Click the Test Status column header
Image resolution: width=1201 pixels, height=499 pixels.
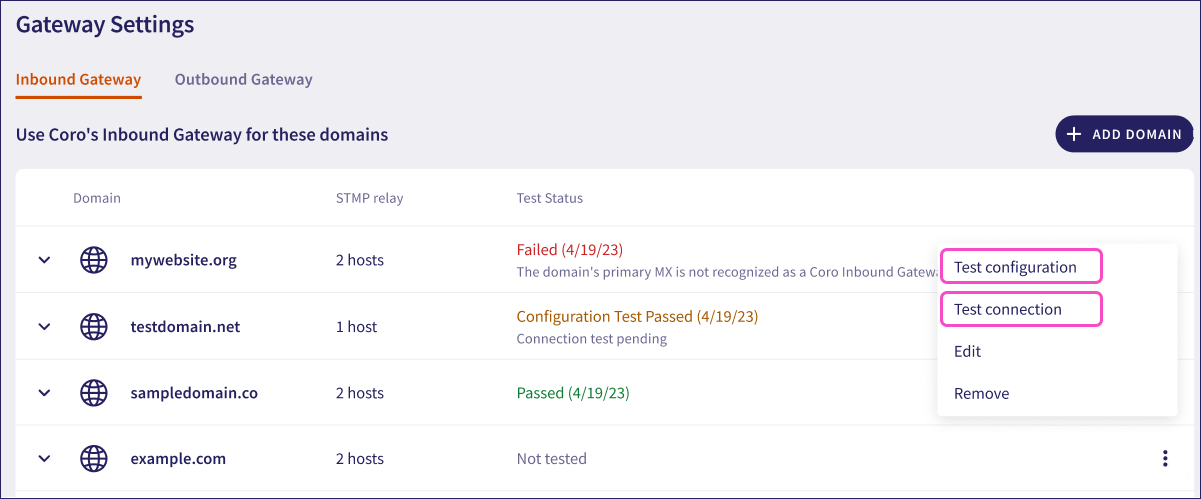click(549, 198)
